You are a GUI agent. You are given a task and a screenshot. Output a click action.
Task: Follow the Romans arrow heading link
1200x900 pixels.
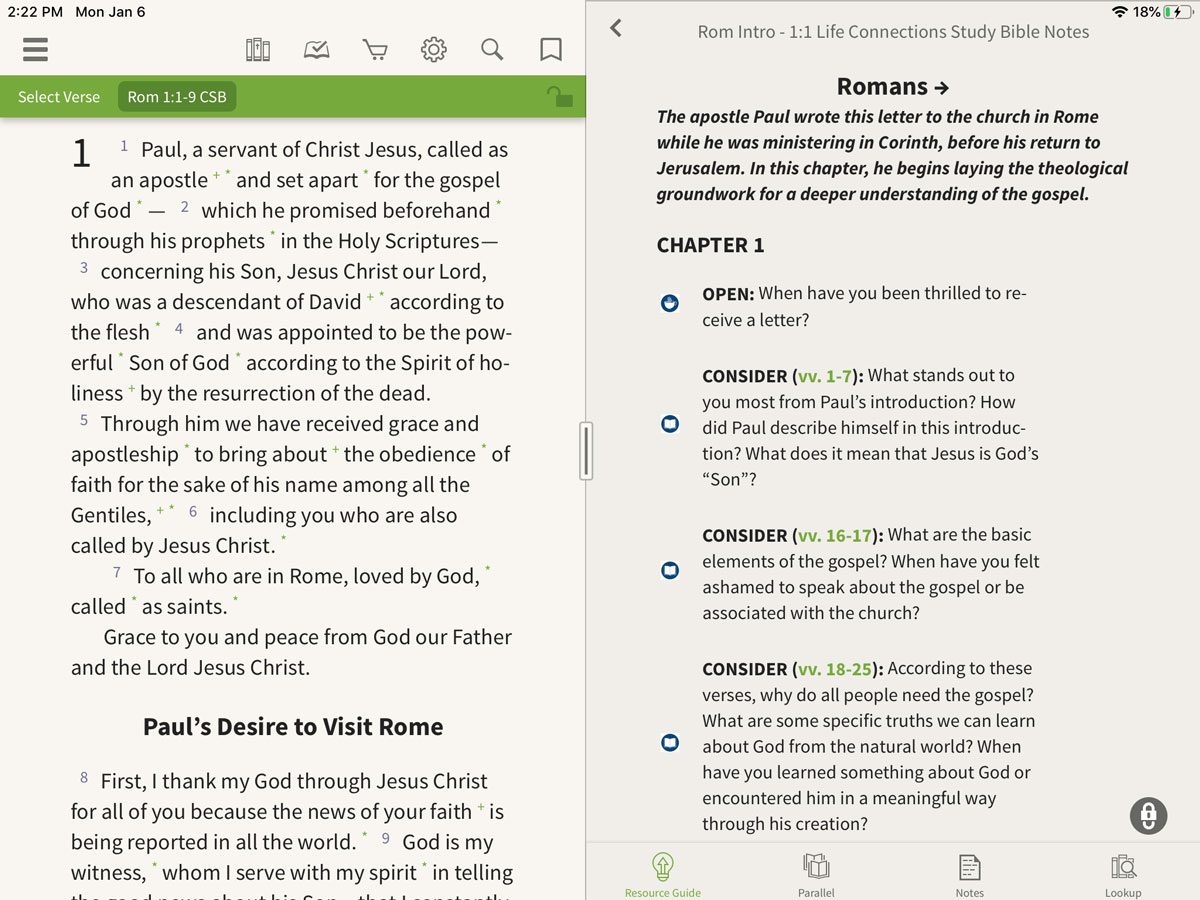pos(892,86)
